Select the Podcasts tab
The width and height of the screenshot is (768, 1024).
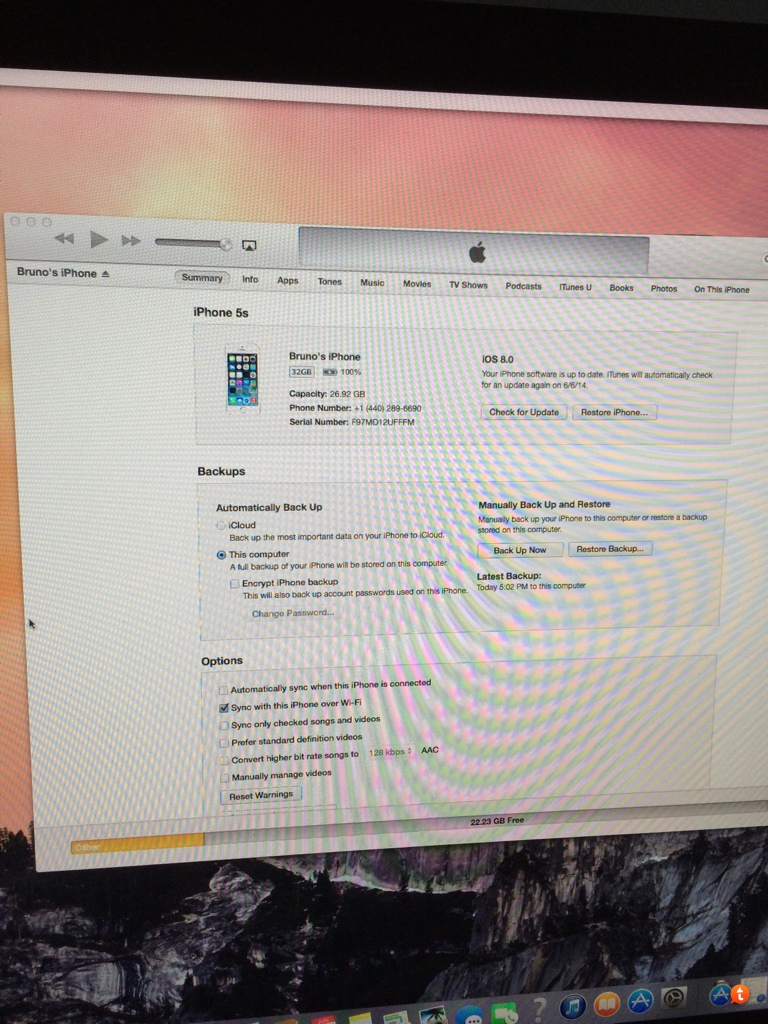[523, 286]
